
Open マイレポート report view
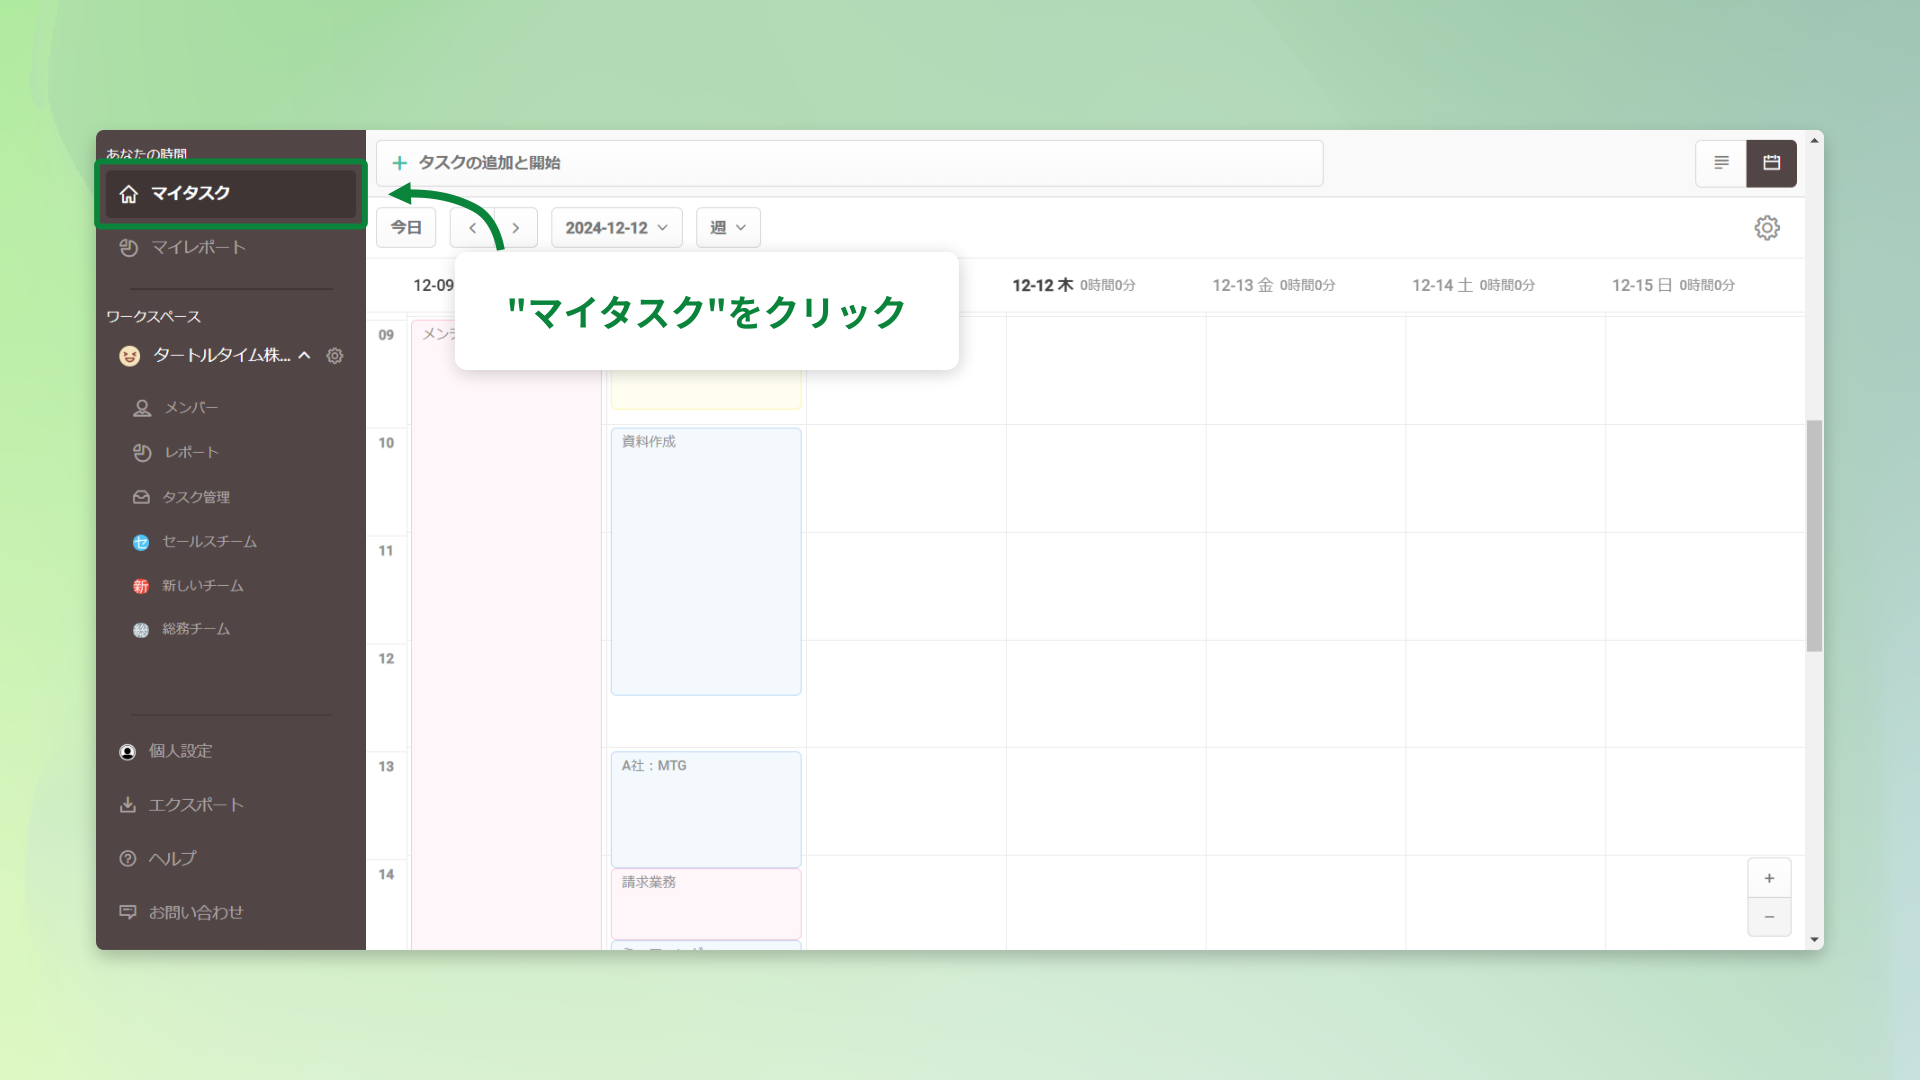(199, 247)
